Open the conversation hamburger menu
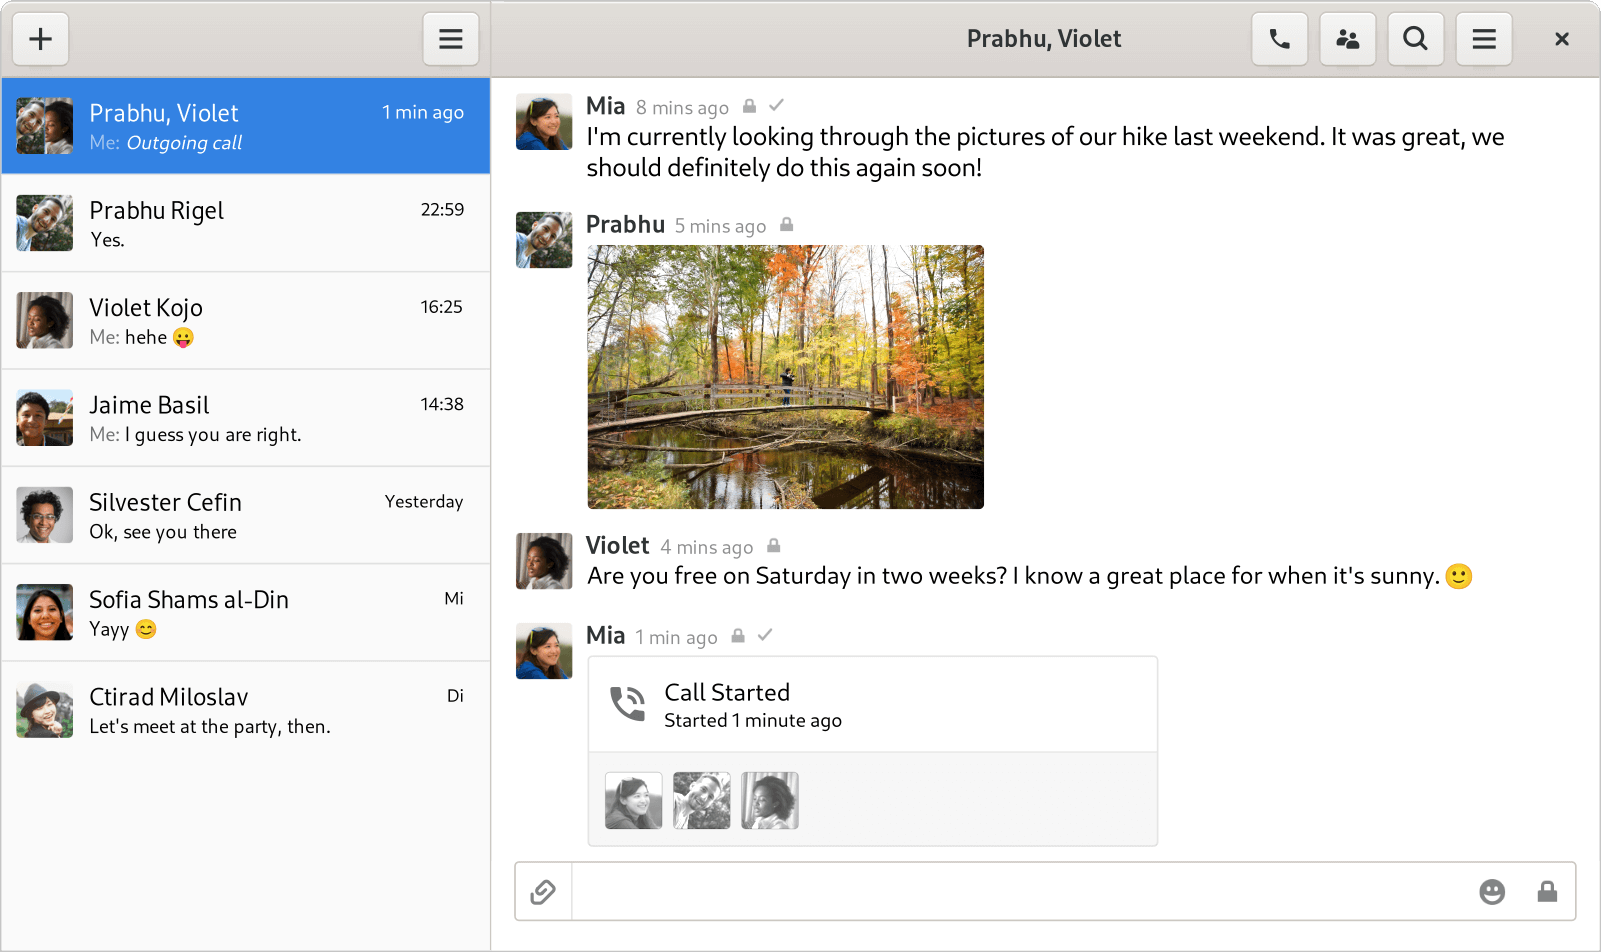The width and height of the screenshot is (1601, 952). pos(1483,39)
